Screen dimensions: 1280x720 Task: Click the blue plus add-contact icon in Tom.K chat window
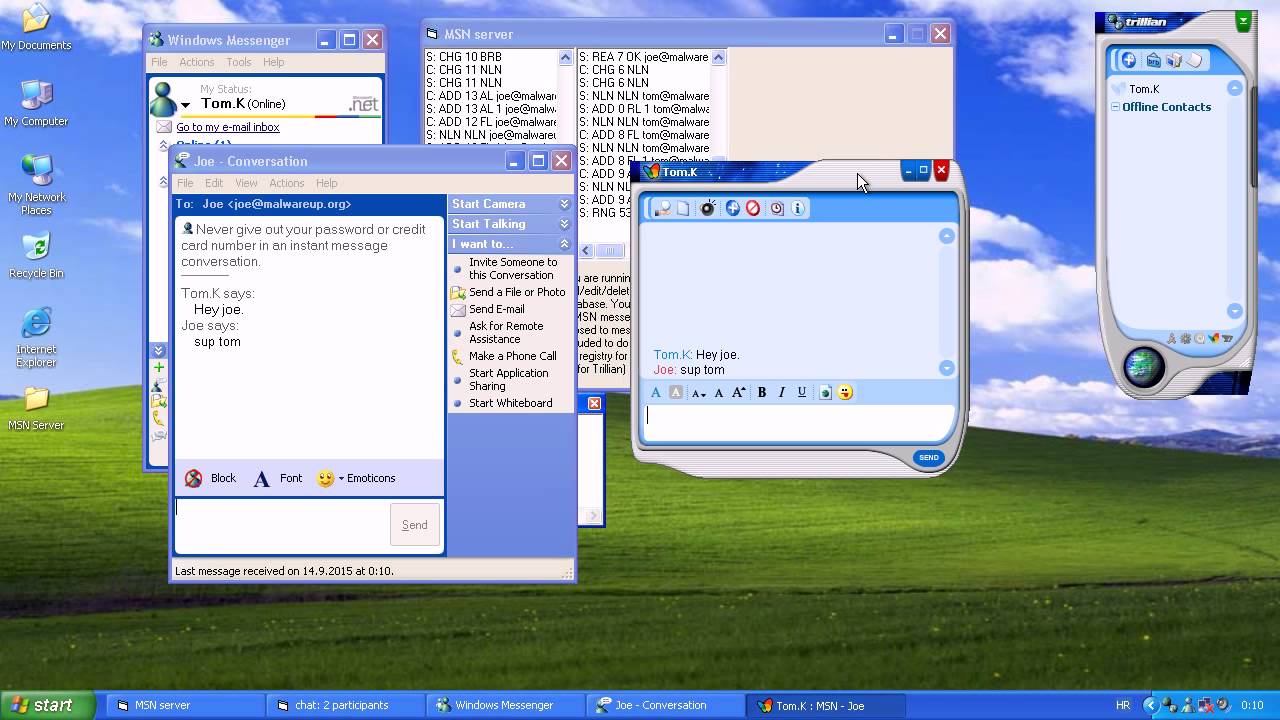[732, 208]
